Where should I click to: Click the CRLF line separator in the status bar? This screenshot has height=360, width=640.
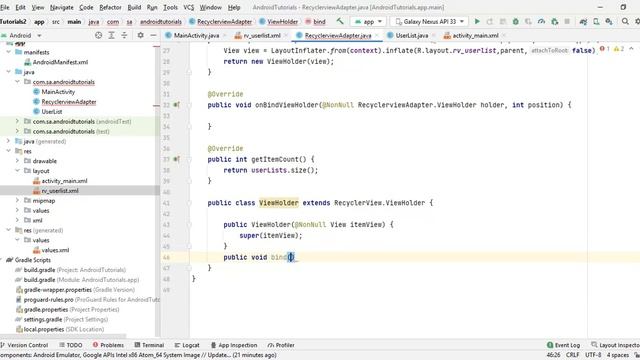(572, 355)
